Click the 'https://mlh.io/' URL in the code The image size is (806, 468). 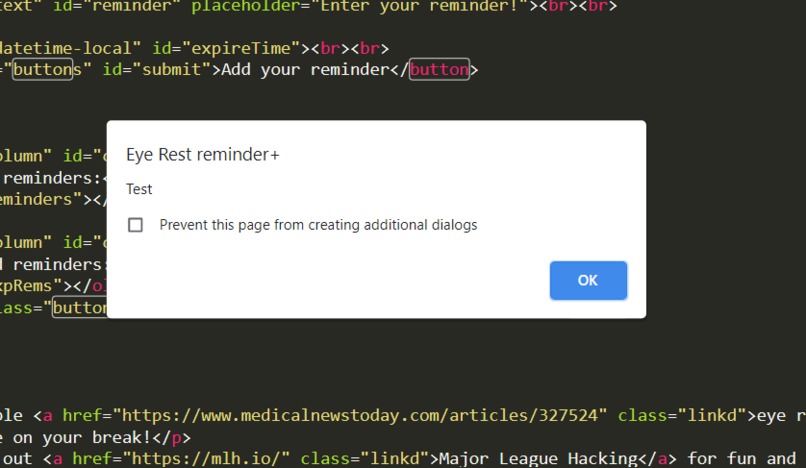click(206, 458)
